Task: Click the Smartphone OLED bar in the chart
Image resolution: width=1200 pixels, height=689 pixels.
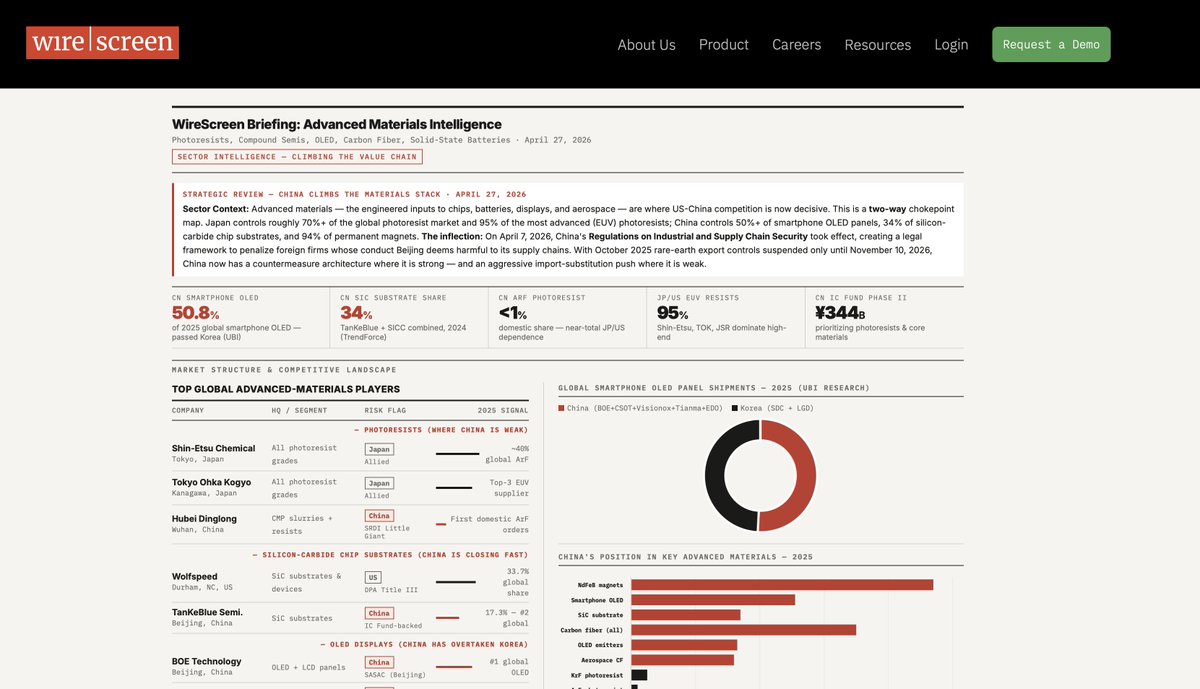Action: (713, 600)
